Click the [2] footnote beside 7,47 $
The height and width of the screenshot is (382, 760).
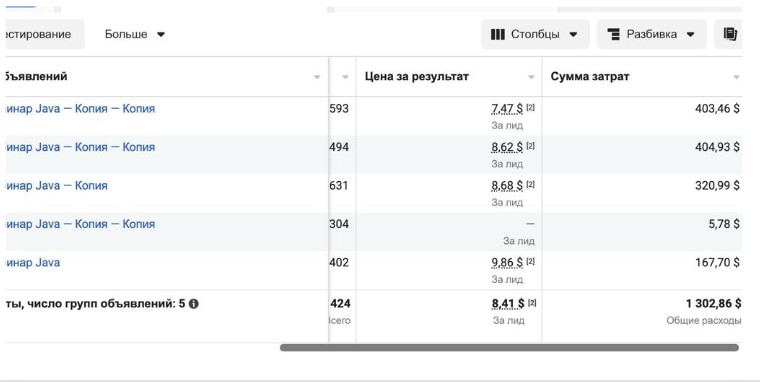(x=531, y=108)
